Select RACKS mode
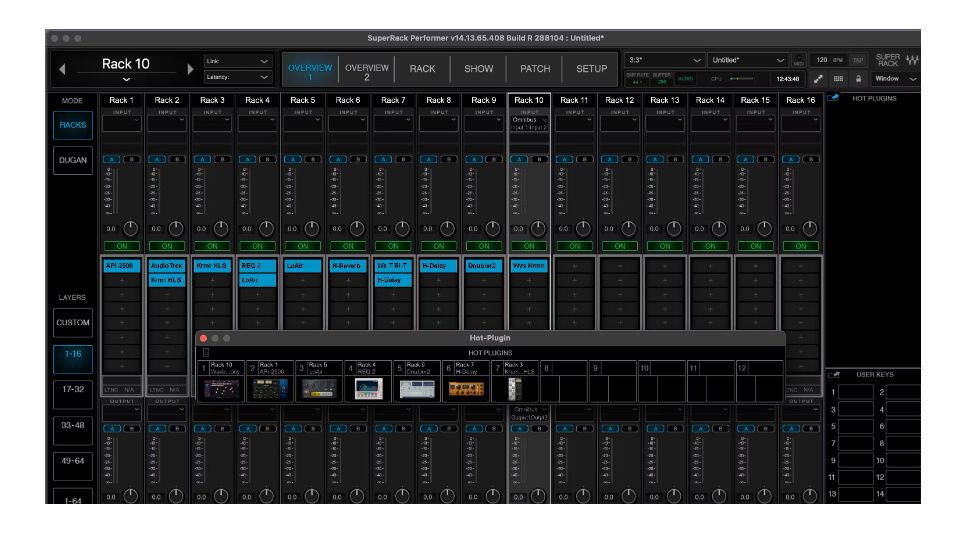Viewport: 967px width, 533px height. pyautogui.click(x=73, y=125)
